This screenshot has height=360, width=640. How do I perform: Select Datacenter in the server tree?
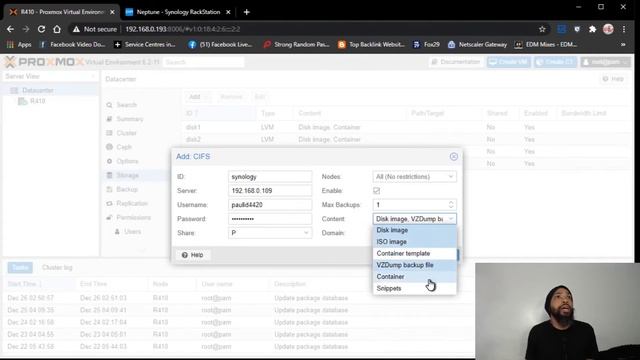point(38,90)
